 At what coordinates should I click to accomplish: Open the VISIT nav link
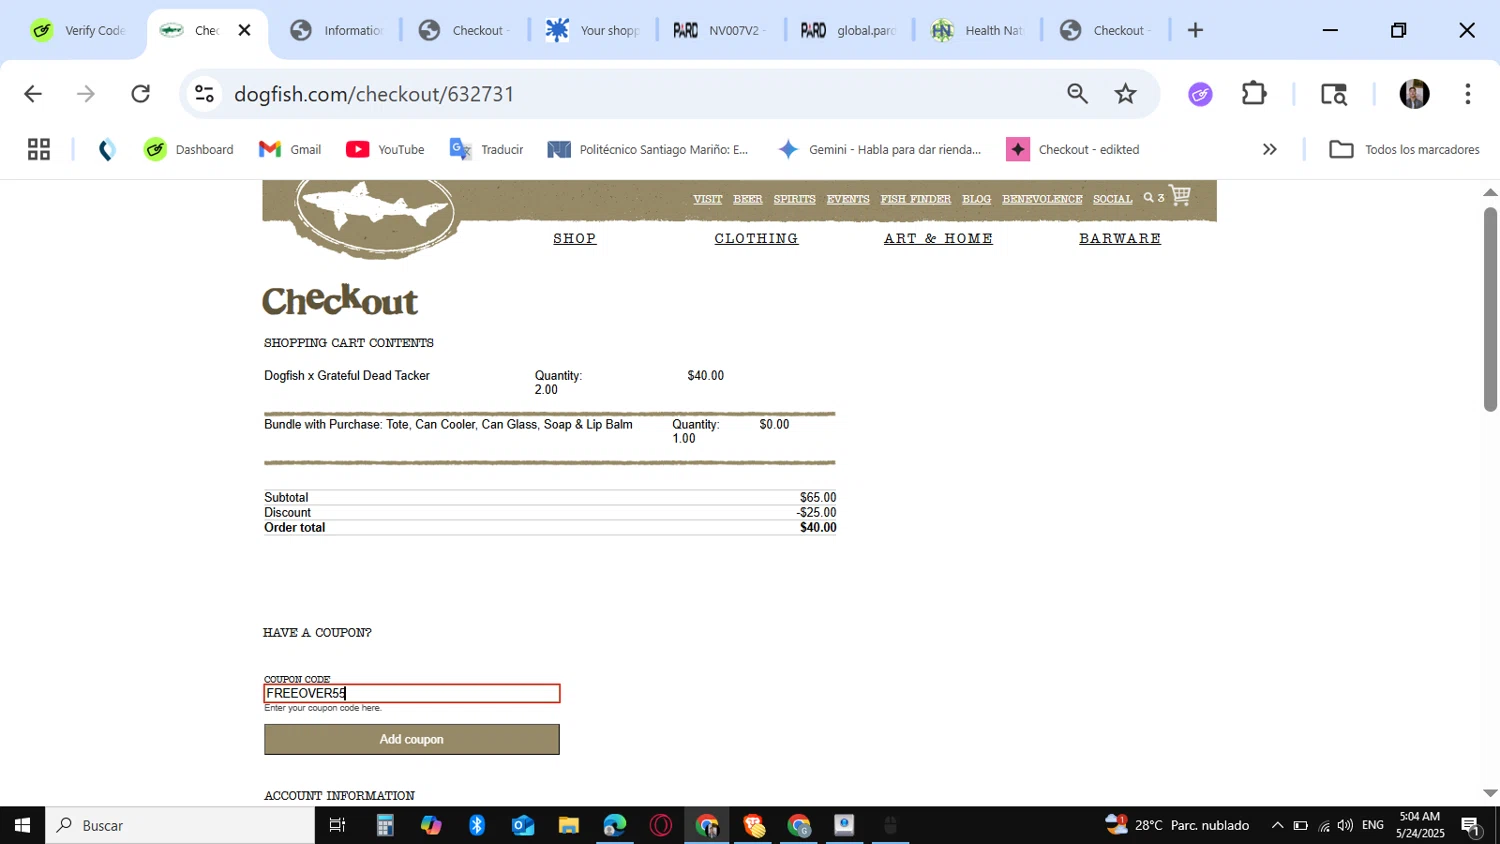pos(707,199)
